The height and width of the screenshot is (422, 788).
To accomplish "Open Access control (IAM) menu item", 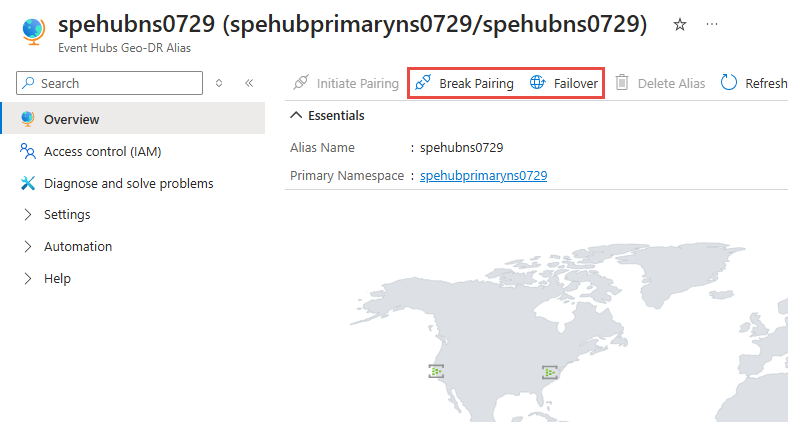I will click(102, 152).
